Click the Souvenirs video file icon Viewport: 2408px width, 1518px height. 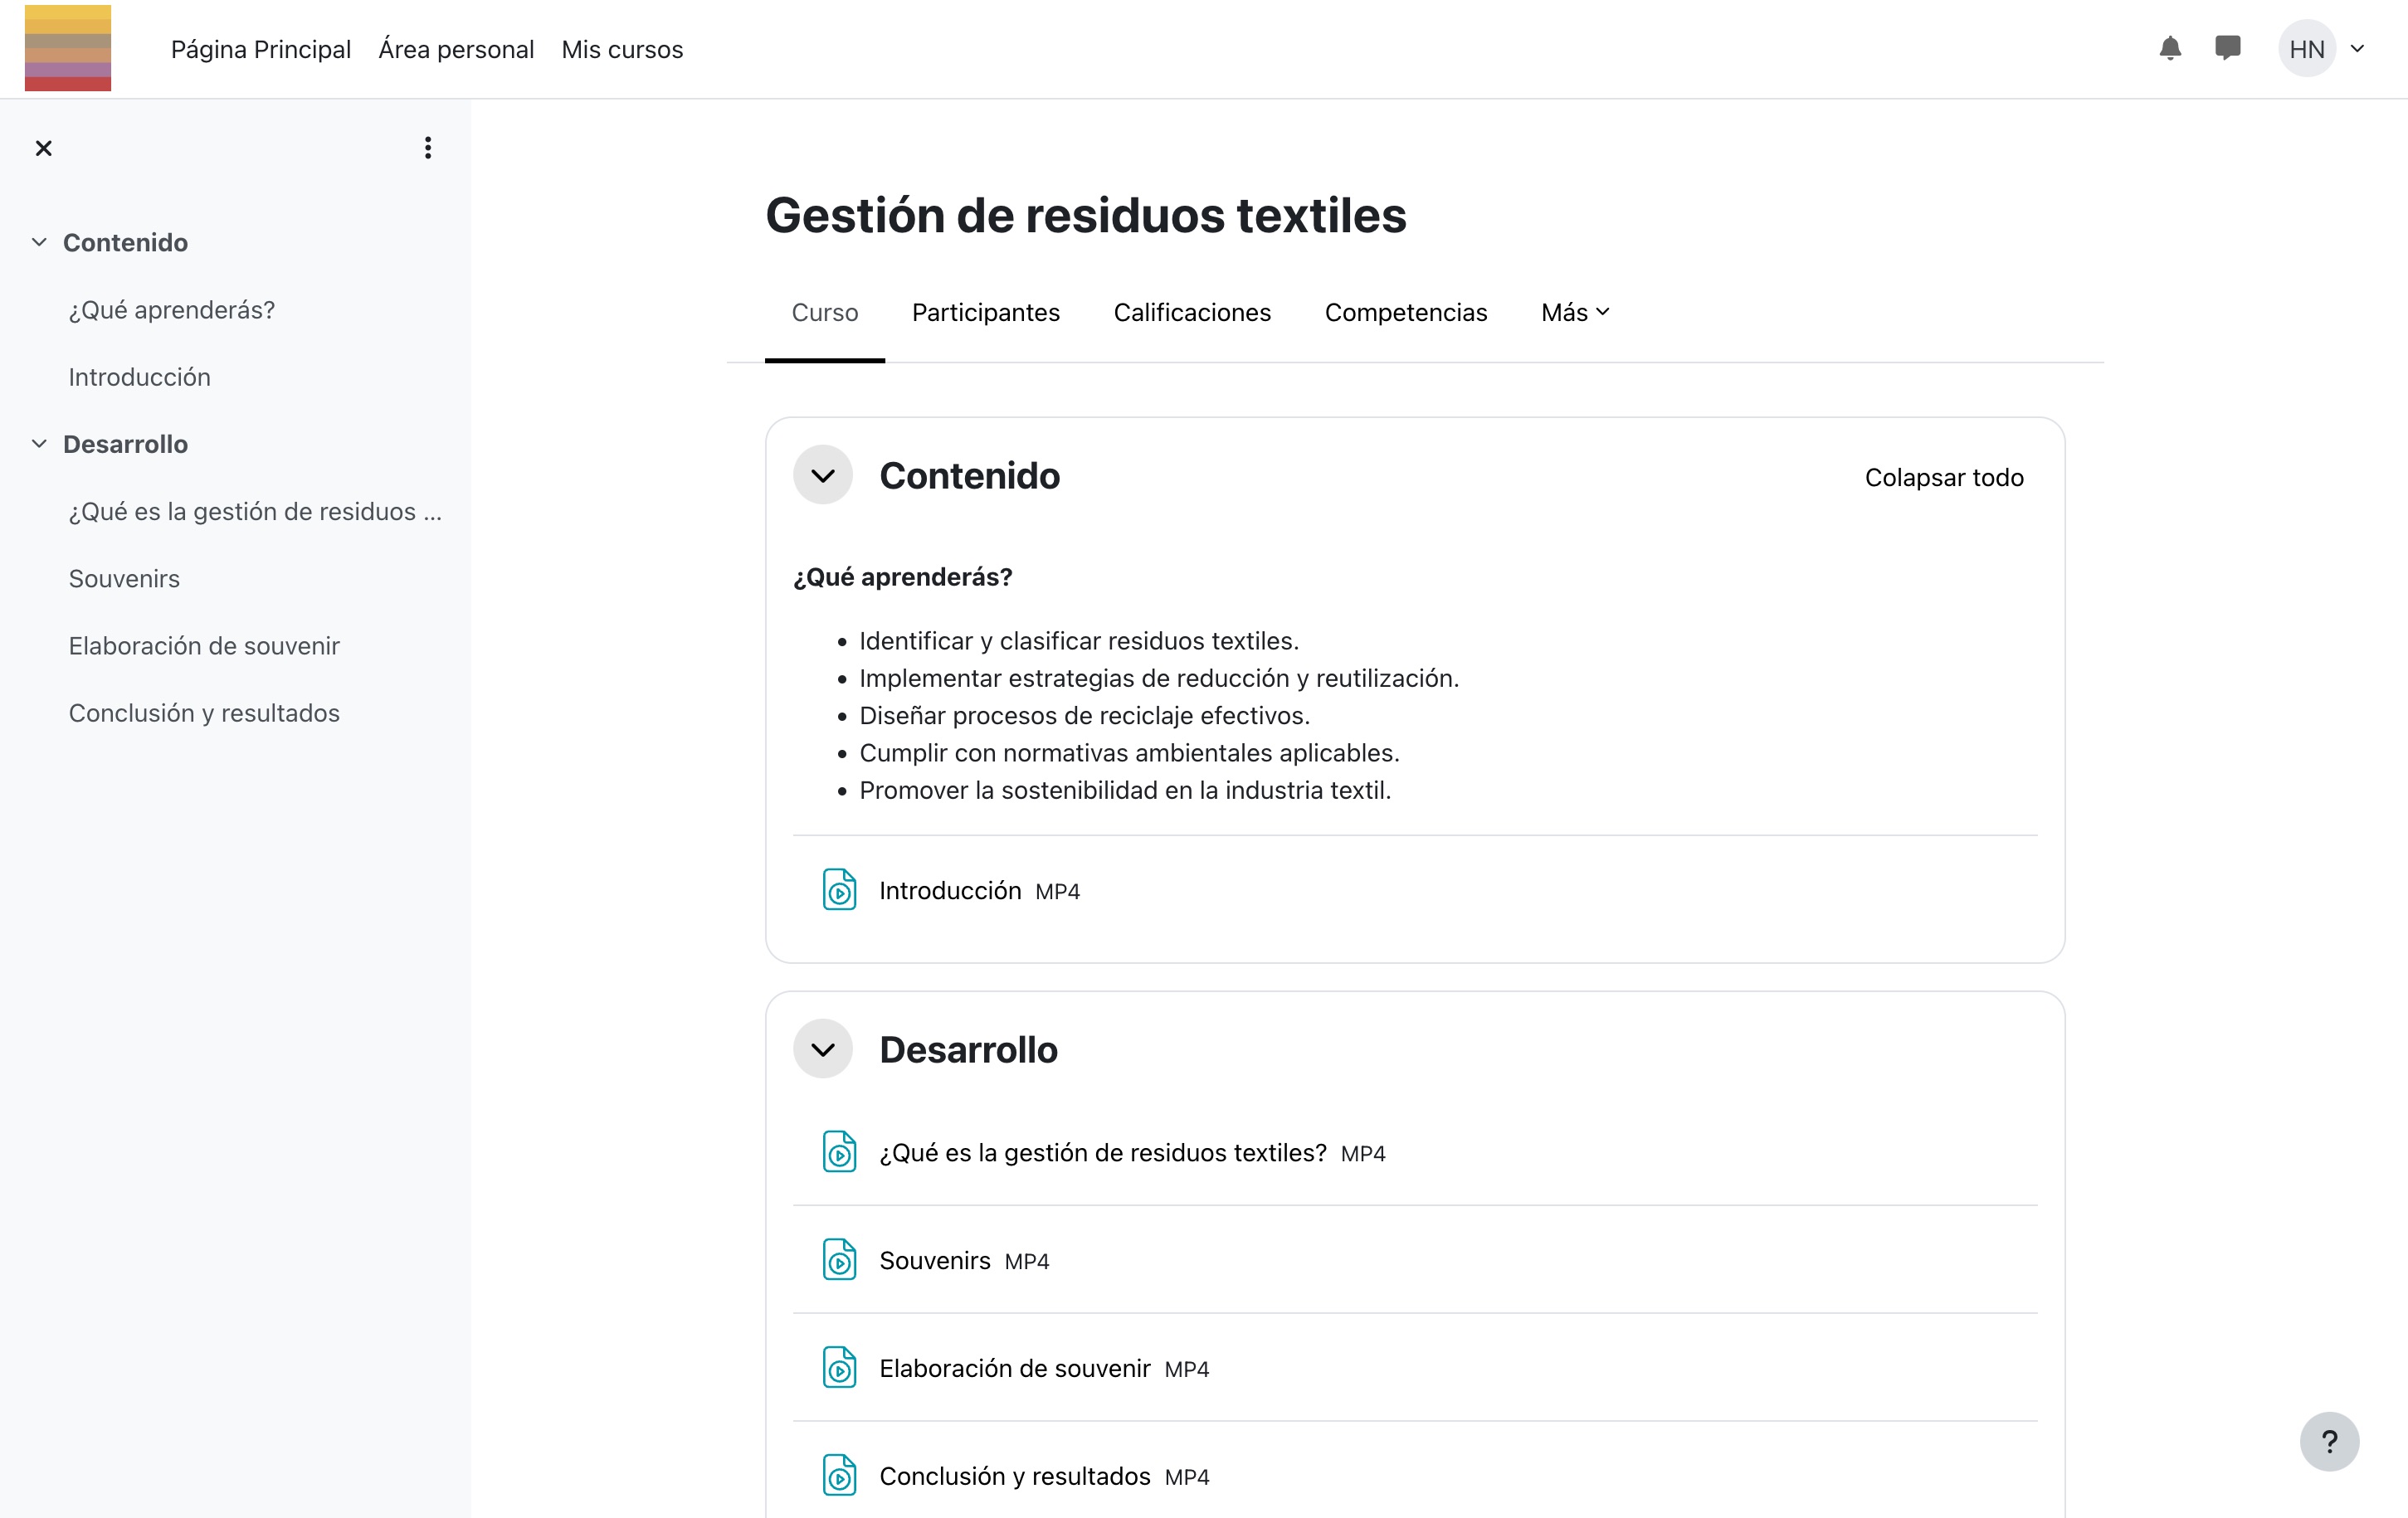click(x=839, y=1260)
